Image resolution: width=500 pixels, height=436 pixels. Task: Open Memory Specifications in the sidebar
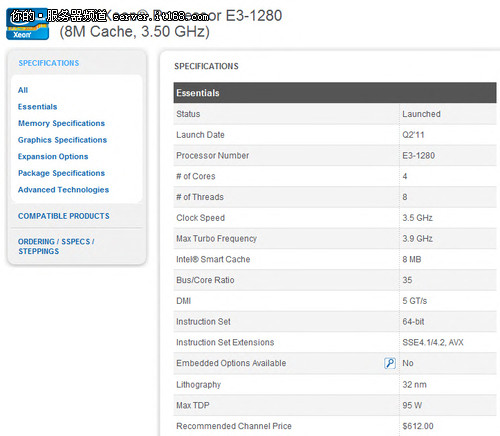point(61,123)
